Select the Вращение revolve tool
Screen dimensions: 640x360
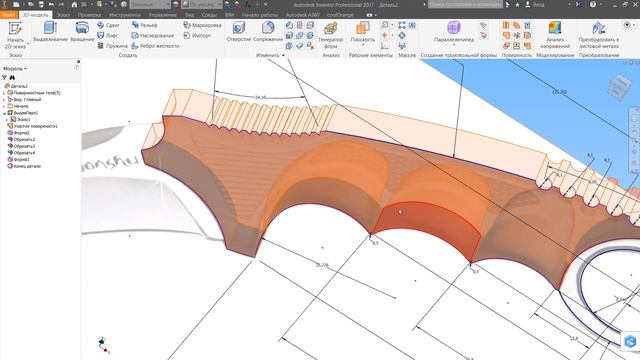pyautogui.click(x=82, y=32)
